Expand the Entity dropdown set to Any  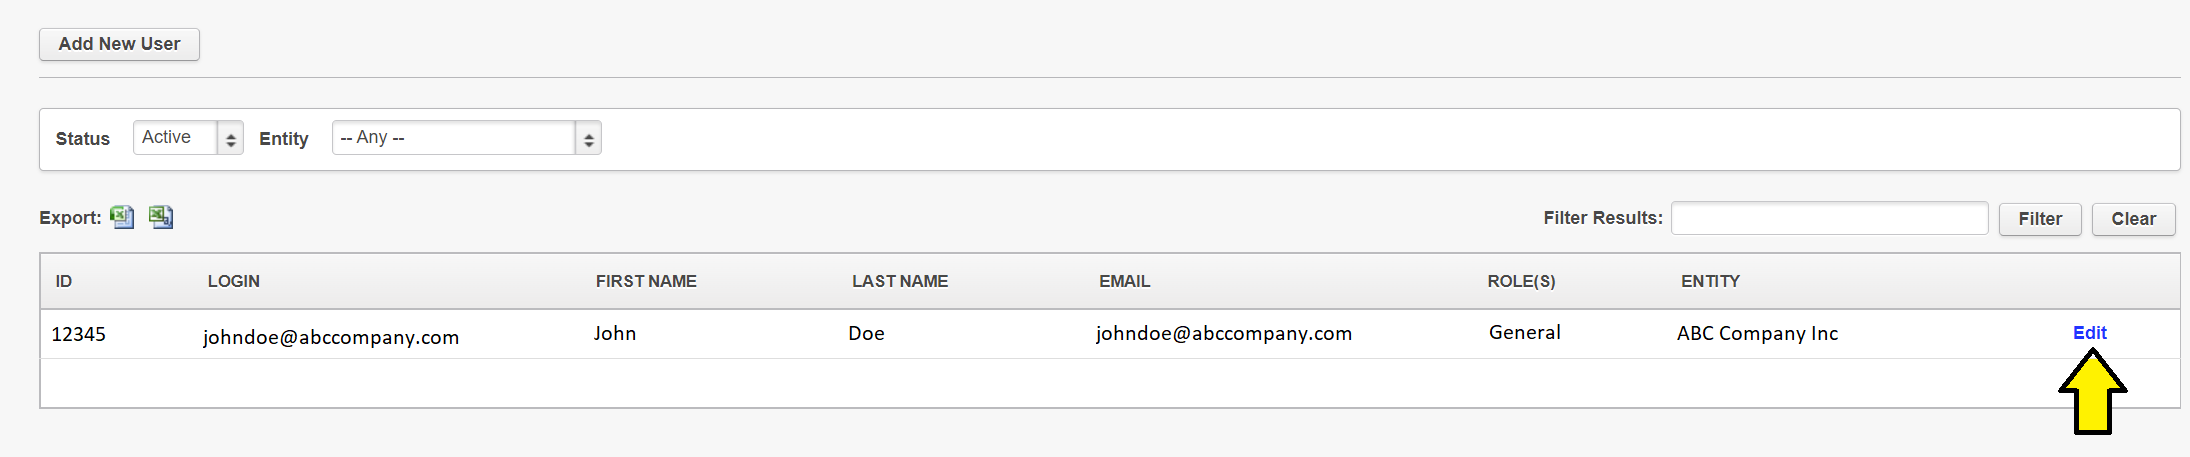tap(466, 138)
